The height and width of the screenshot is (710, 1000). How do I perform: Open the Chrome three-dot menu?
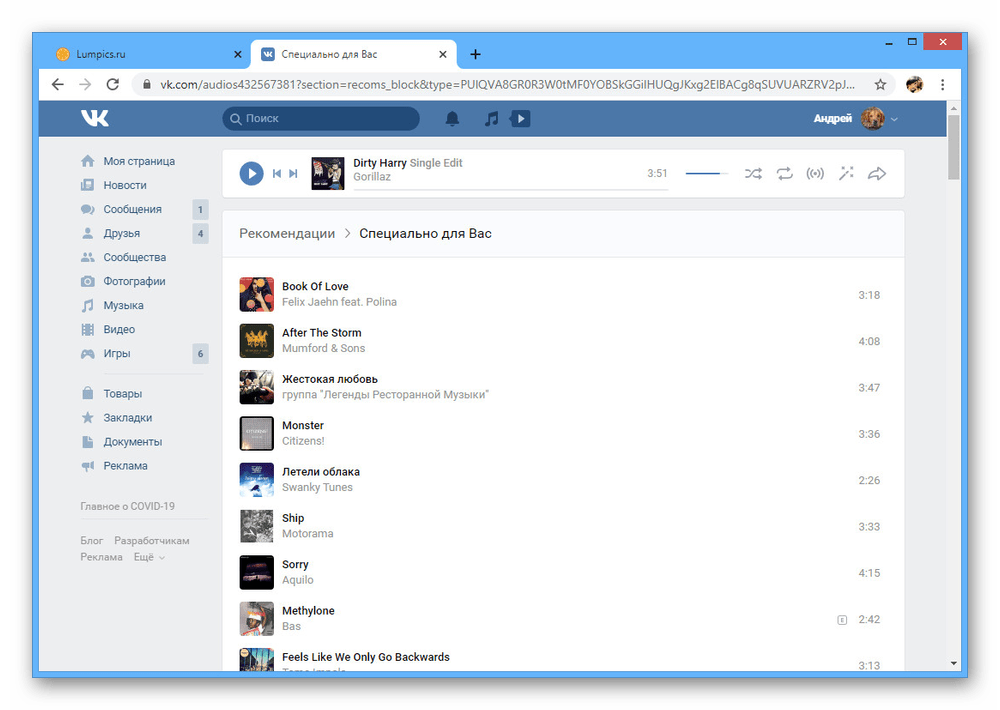tap(943, 84)
